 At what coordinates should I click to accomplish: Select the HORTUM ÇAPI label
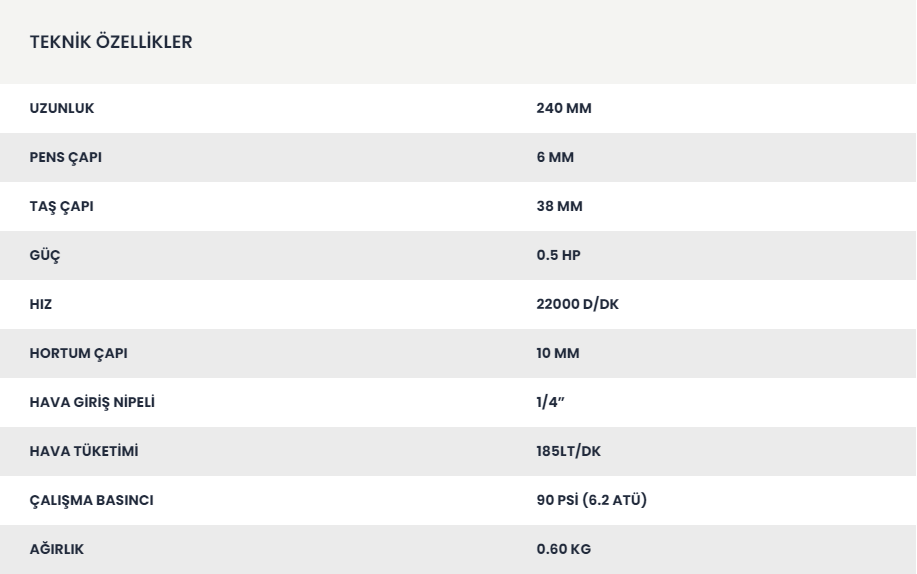click(x=78, y=354)
